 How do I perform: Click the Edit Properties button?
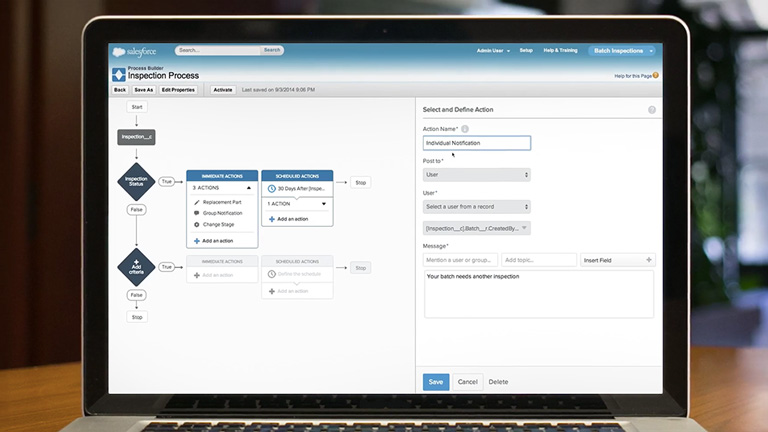pyautogui.click(x=178, y=90)
